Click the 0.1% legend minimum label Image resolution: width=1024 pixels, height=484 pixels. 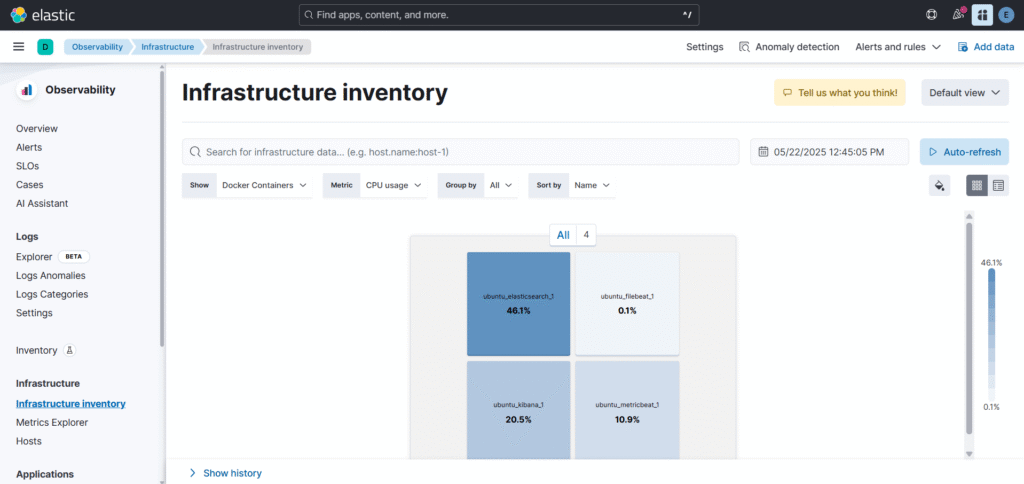[x=991, y=407]
